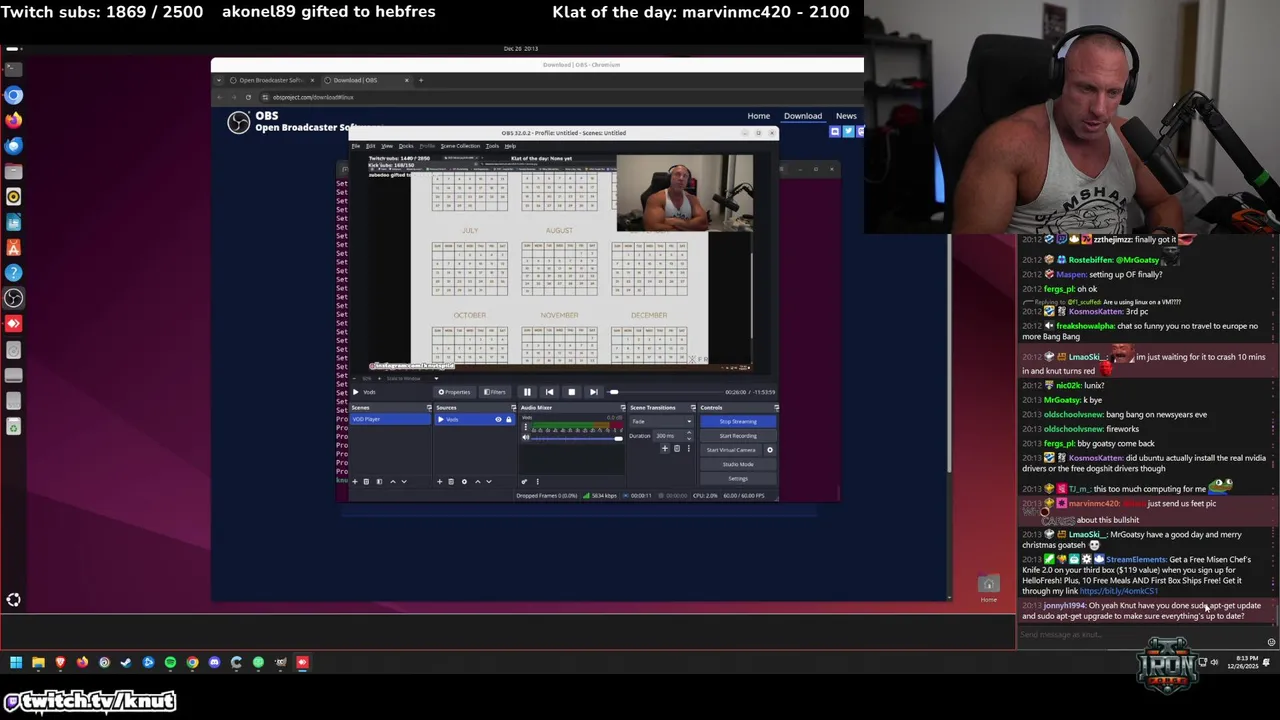Screen dimensions: 1280x720
Task: Move the scene up with arrow icon
Action: (393, 482)
